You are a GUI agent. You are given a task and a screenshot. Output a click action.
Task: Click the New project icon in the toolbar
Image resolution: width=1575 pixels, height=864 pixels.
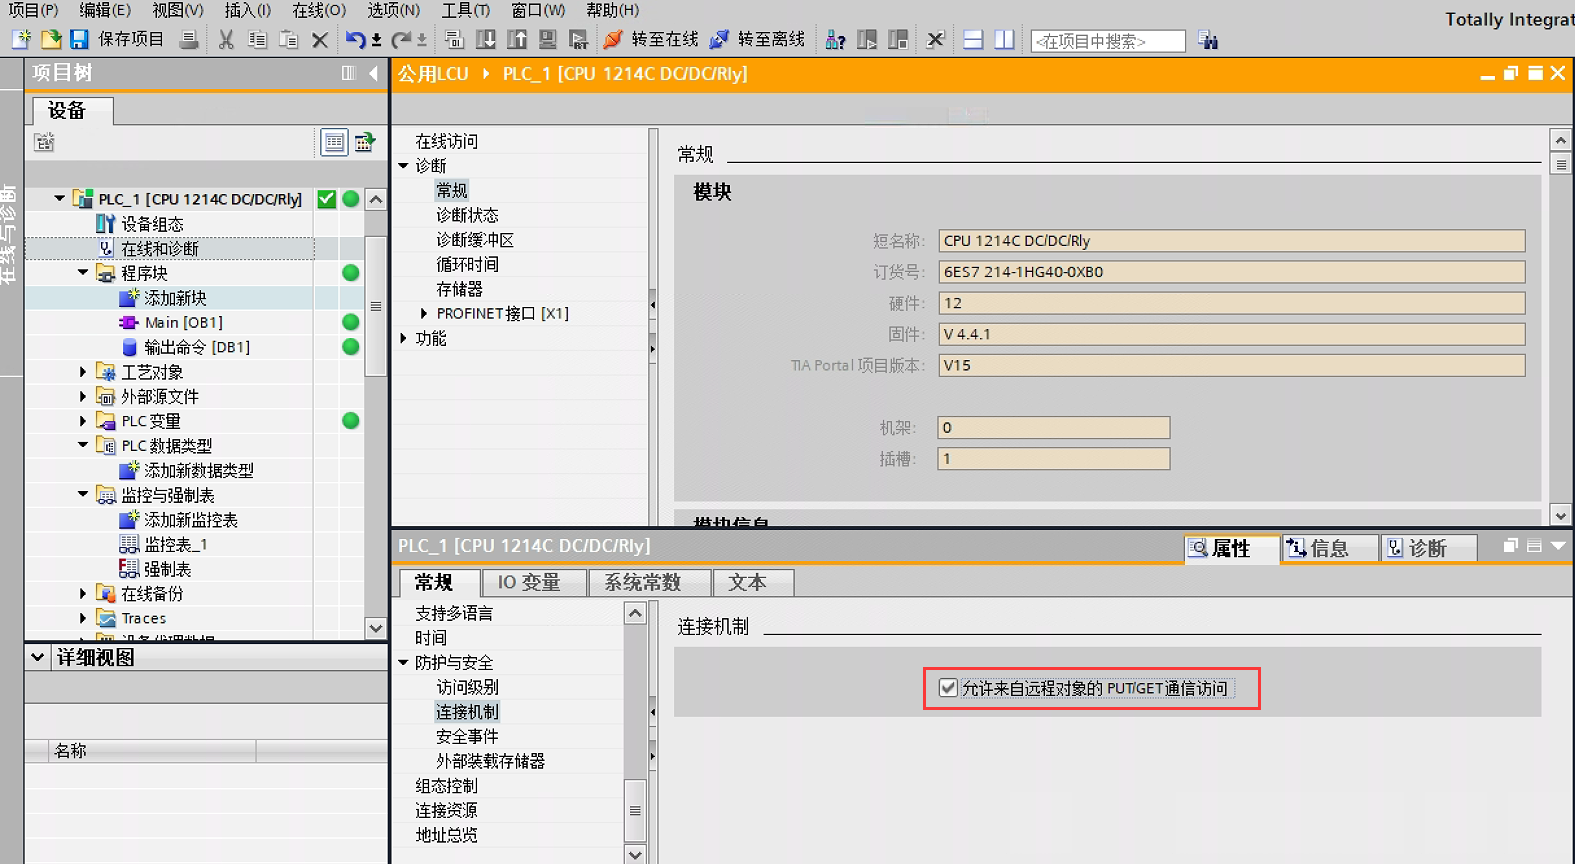[22, 40]
